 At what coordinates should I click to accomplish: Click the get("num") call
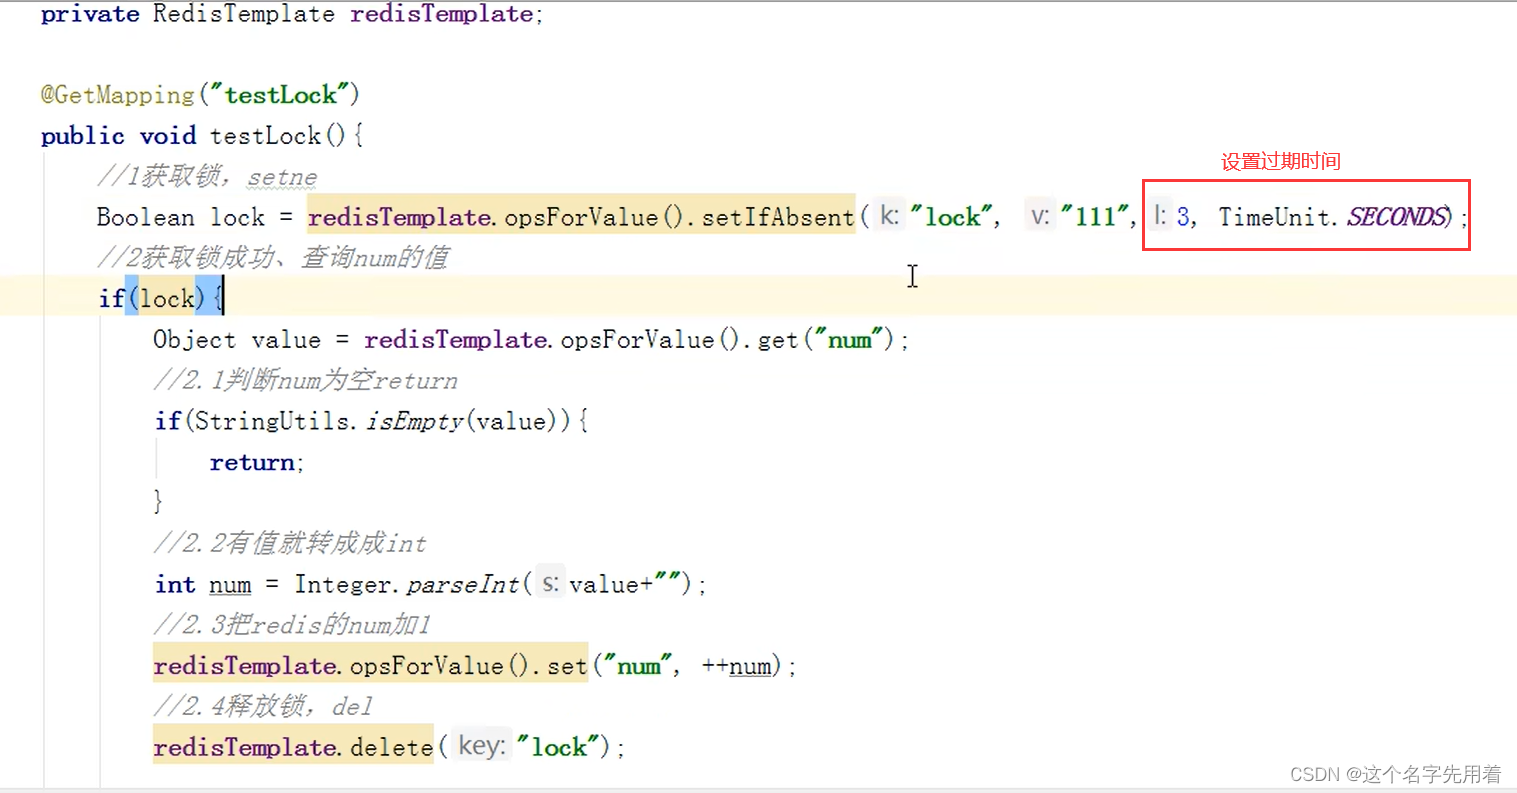826,340
